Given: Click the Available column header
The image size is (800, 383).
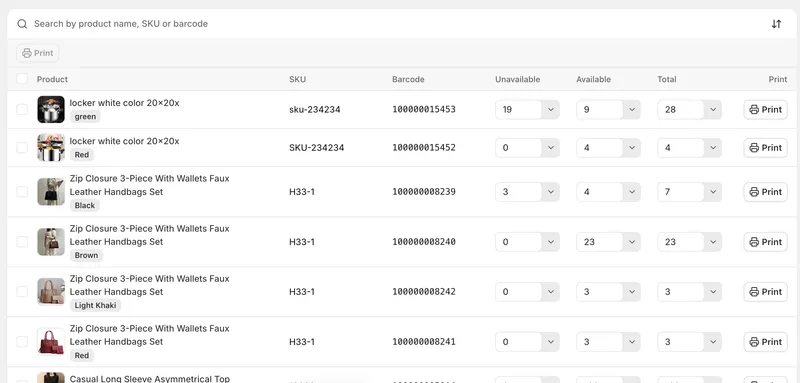Looking at the screenshot, I should click(593, 79).
